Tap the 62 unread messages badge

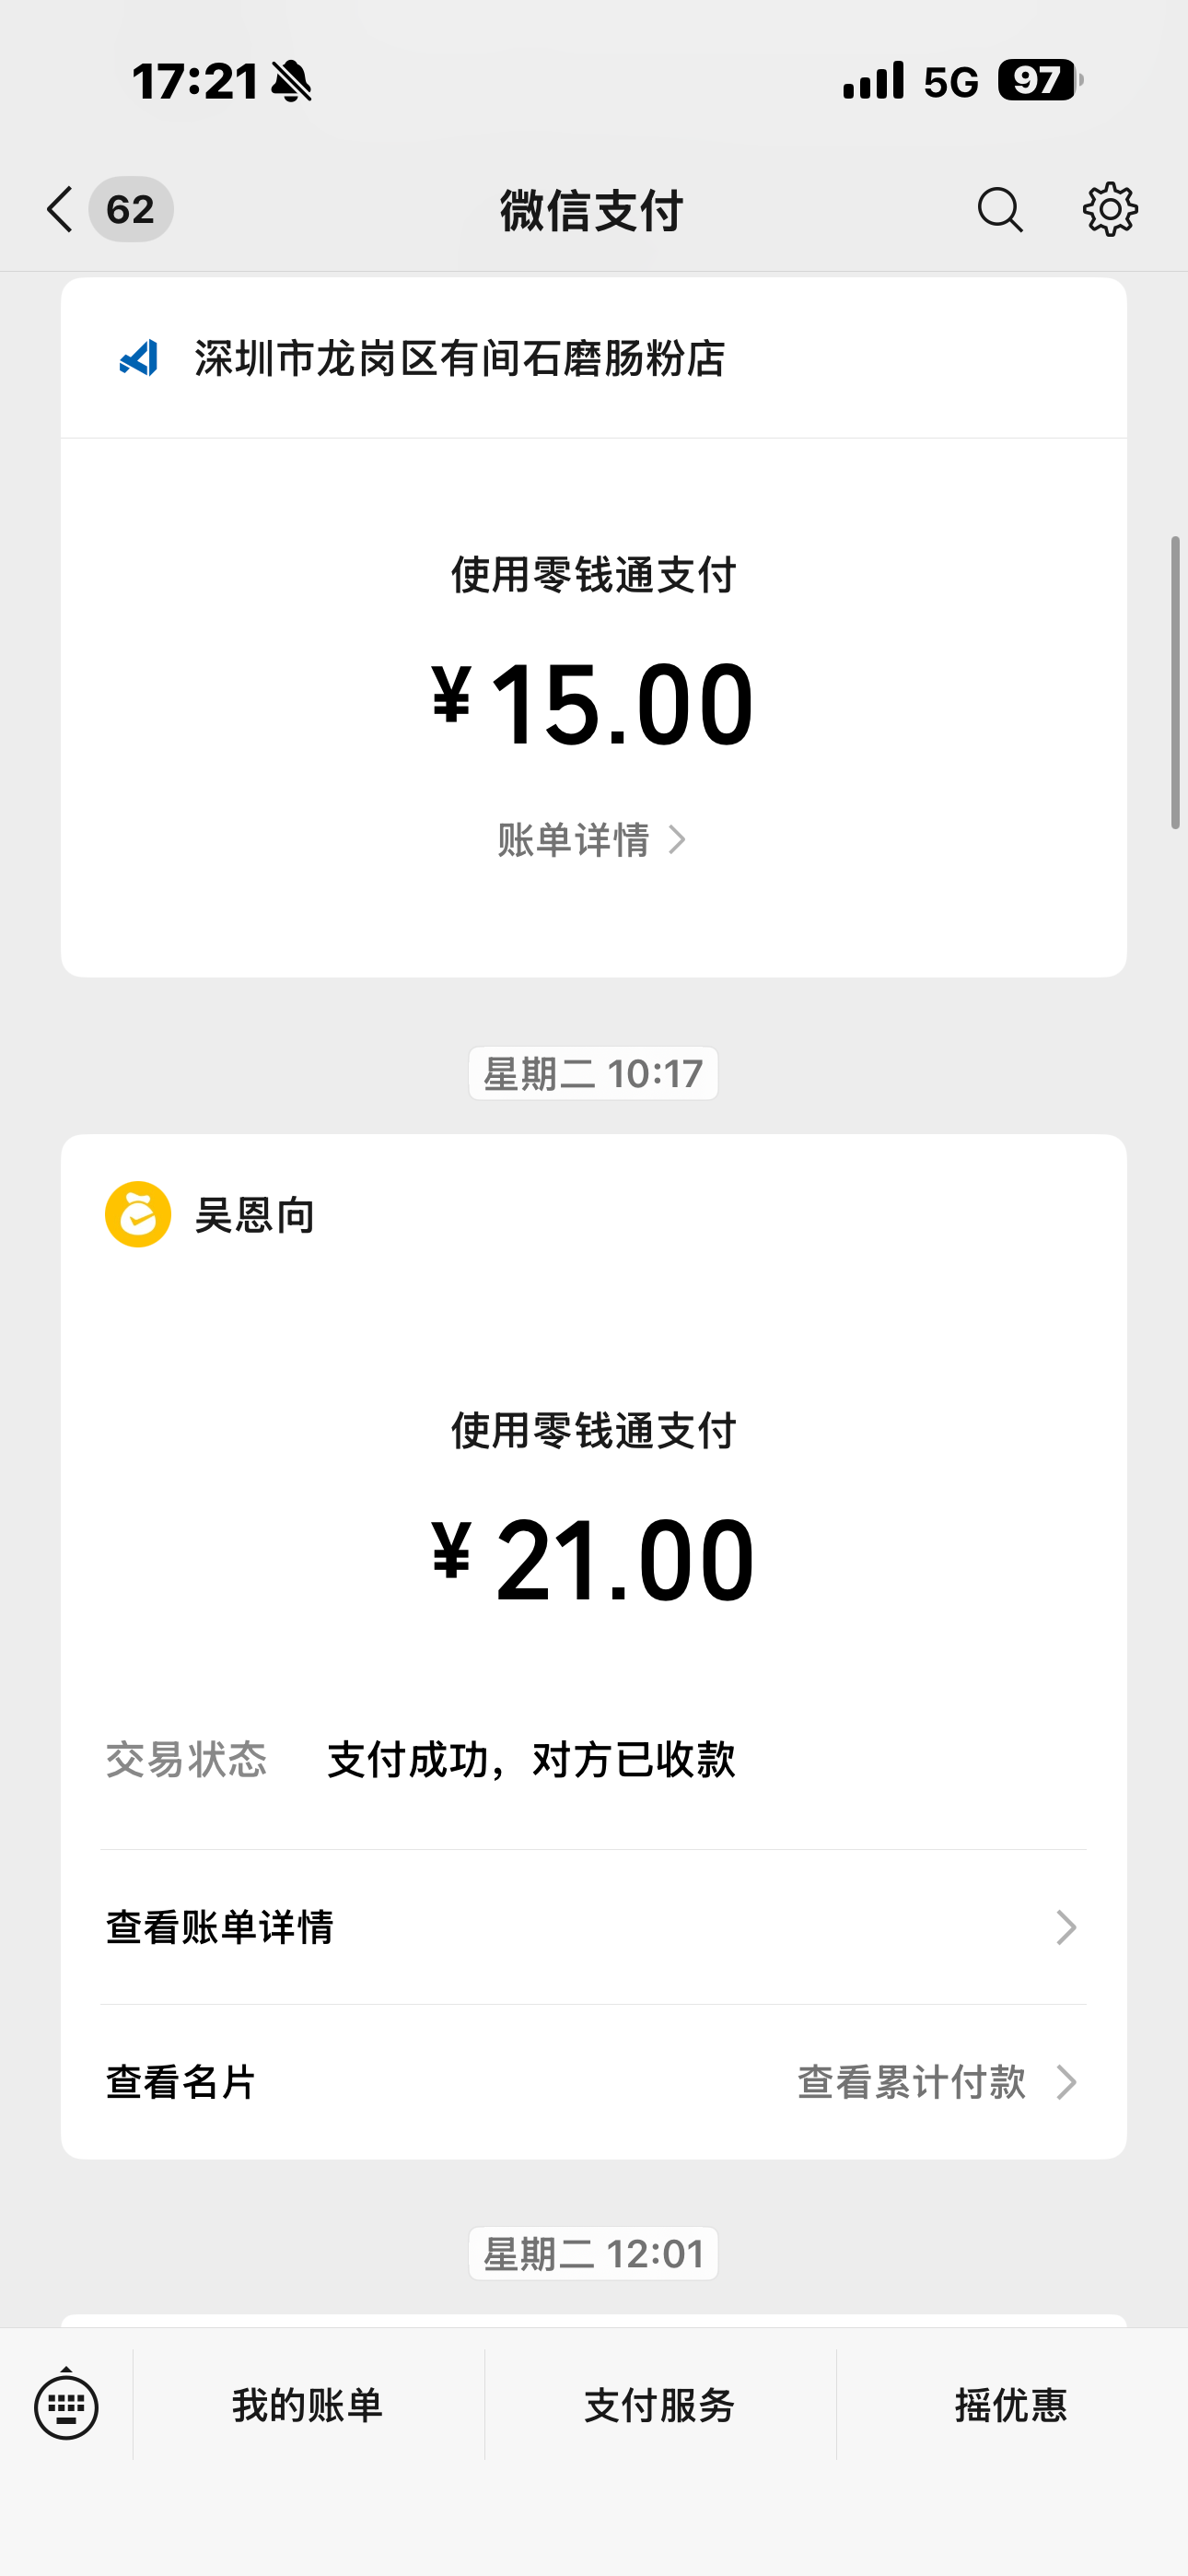(131, 210)
